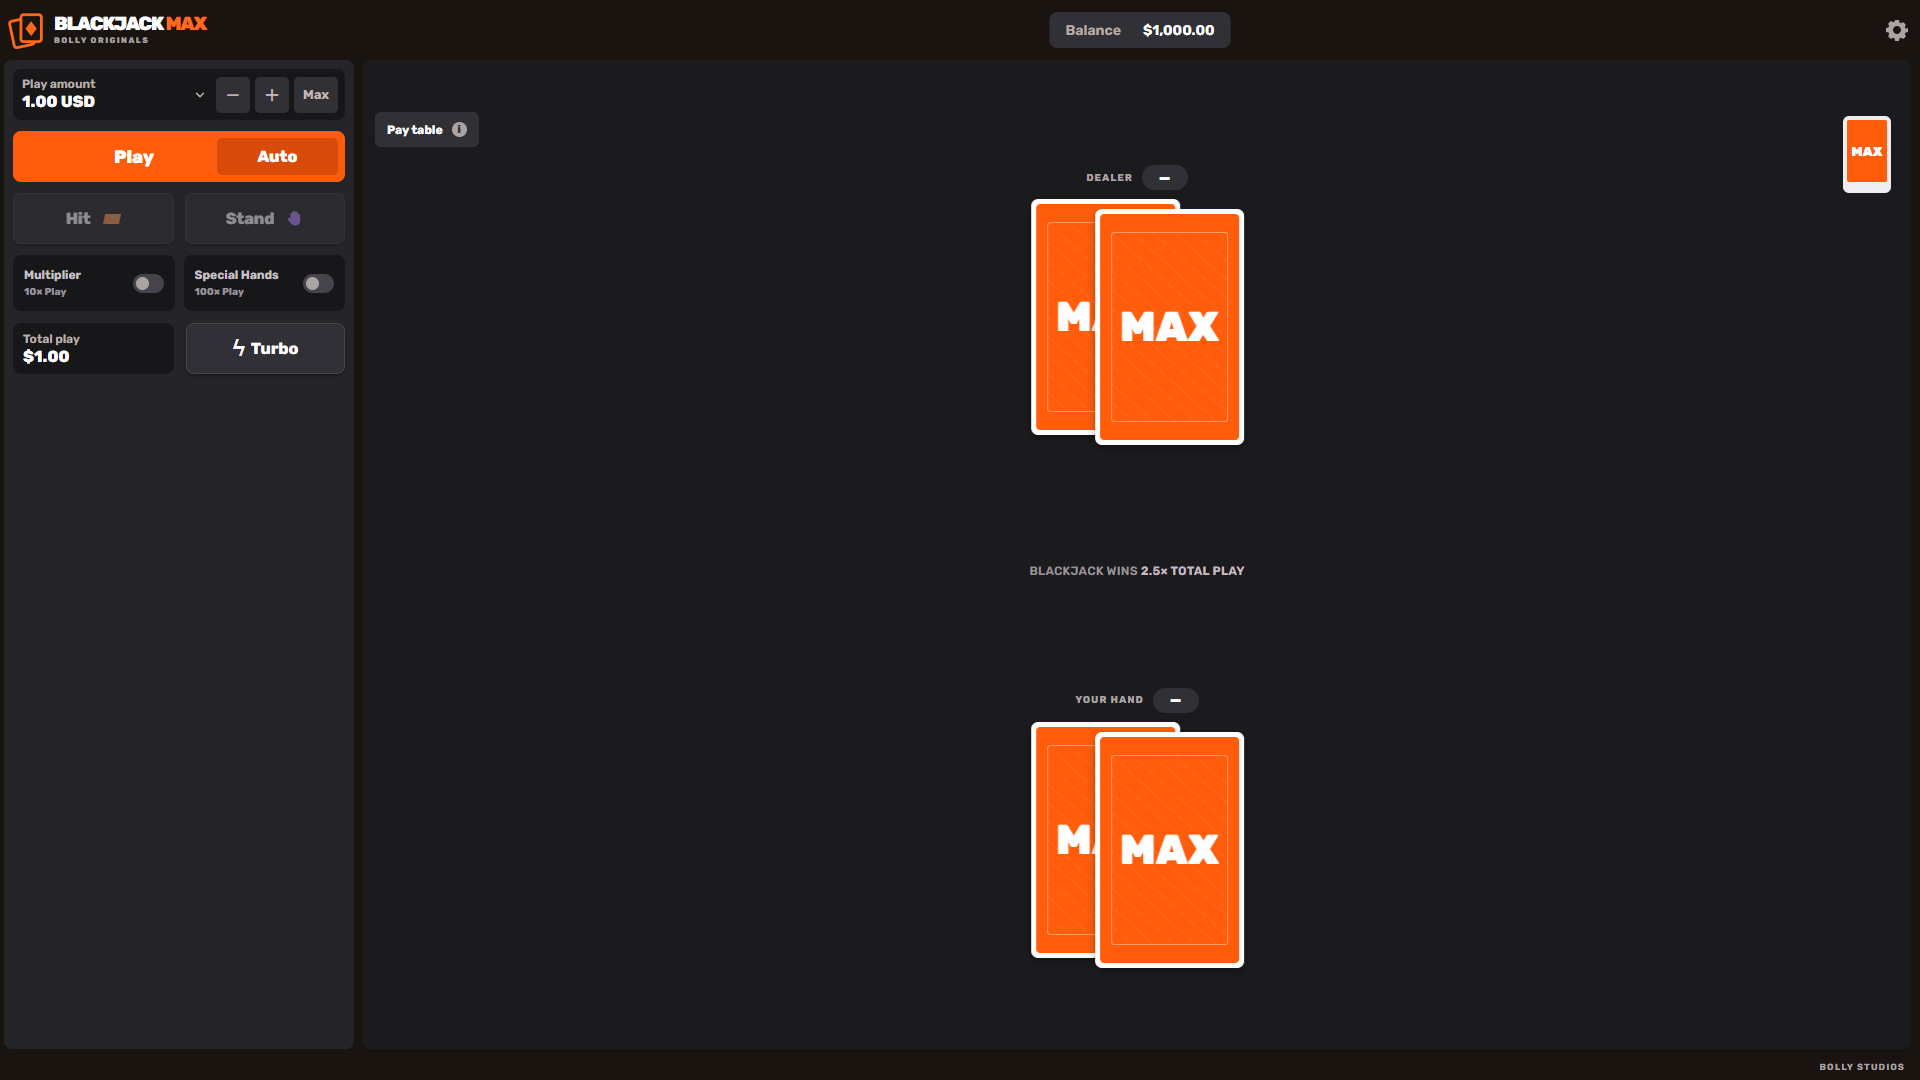Click the Total play $1.00 box
The image size is (1920, 1080).
tap(93, 348)
